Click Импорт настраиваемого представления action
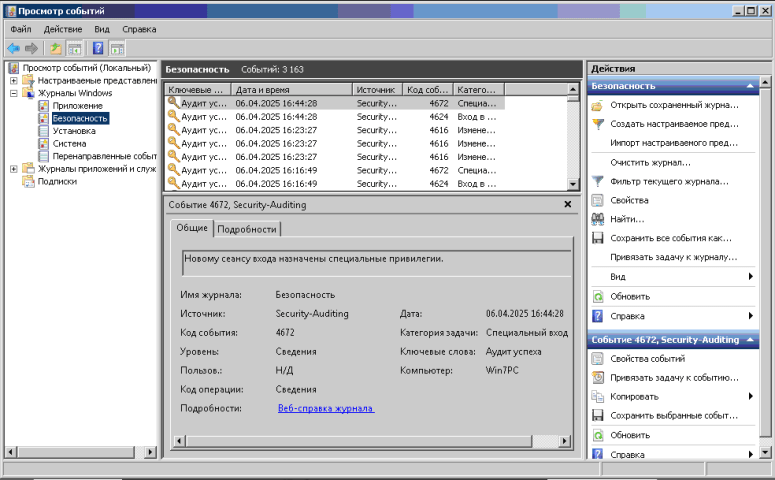Viewport: 775px width, 480px height. click(674, 143)
